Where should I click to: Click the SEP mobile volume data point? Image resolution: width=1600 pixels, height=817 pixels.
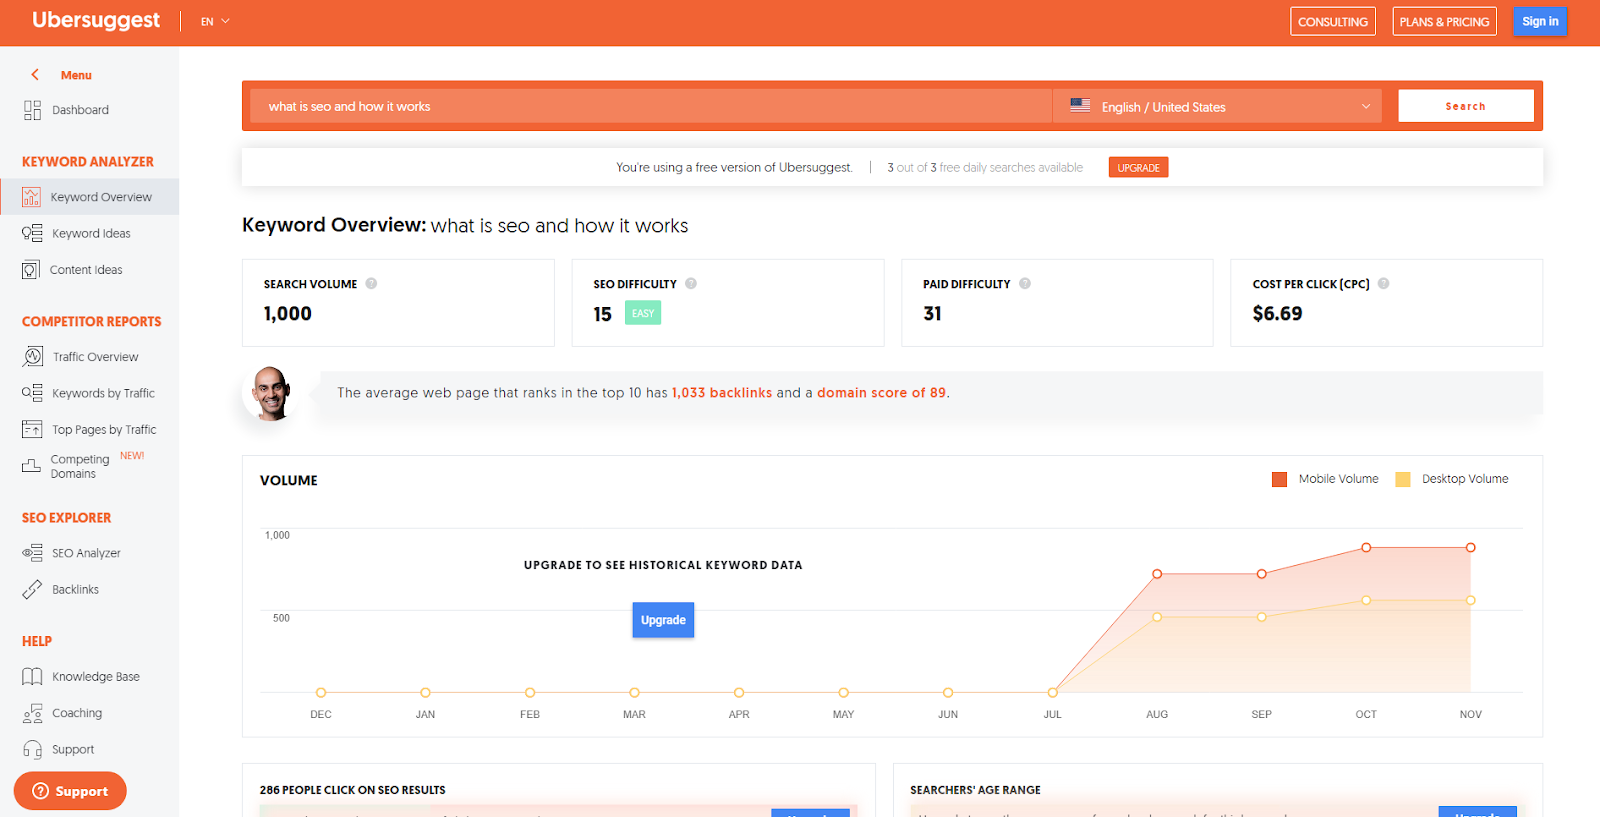point(1262,574)
